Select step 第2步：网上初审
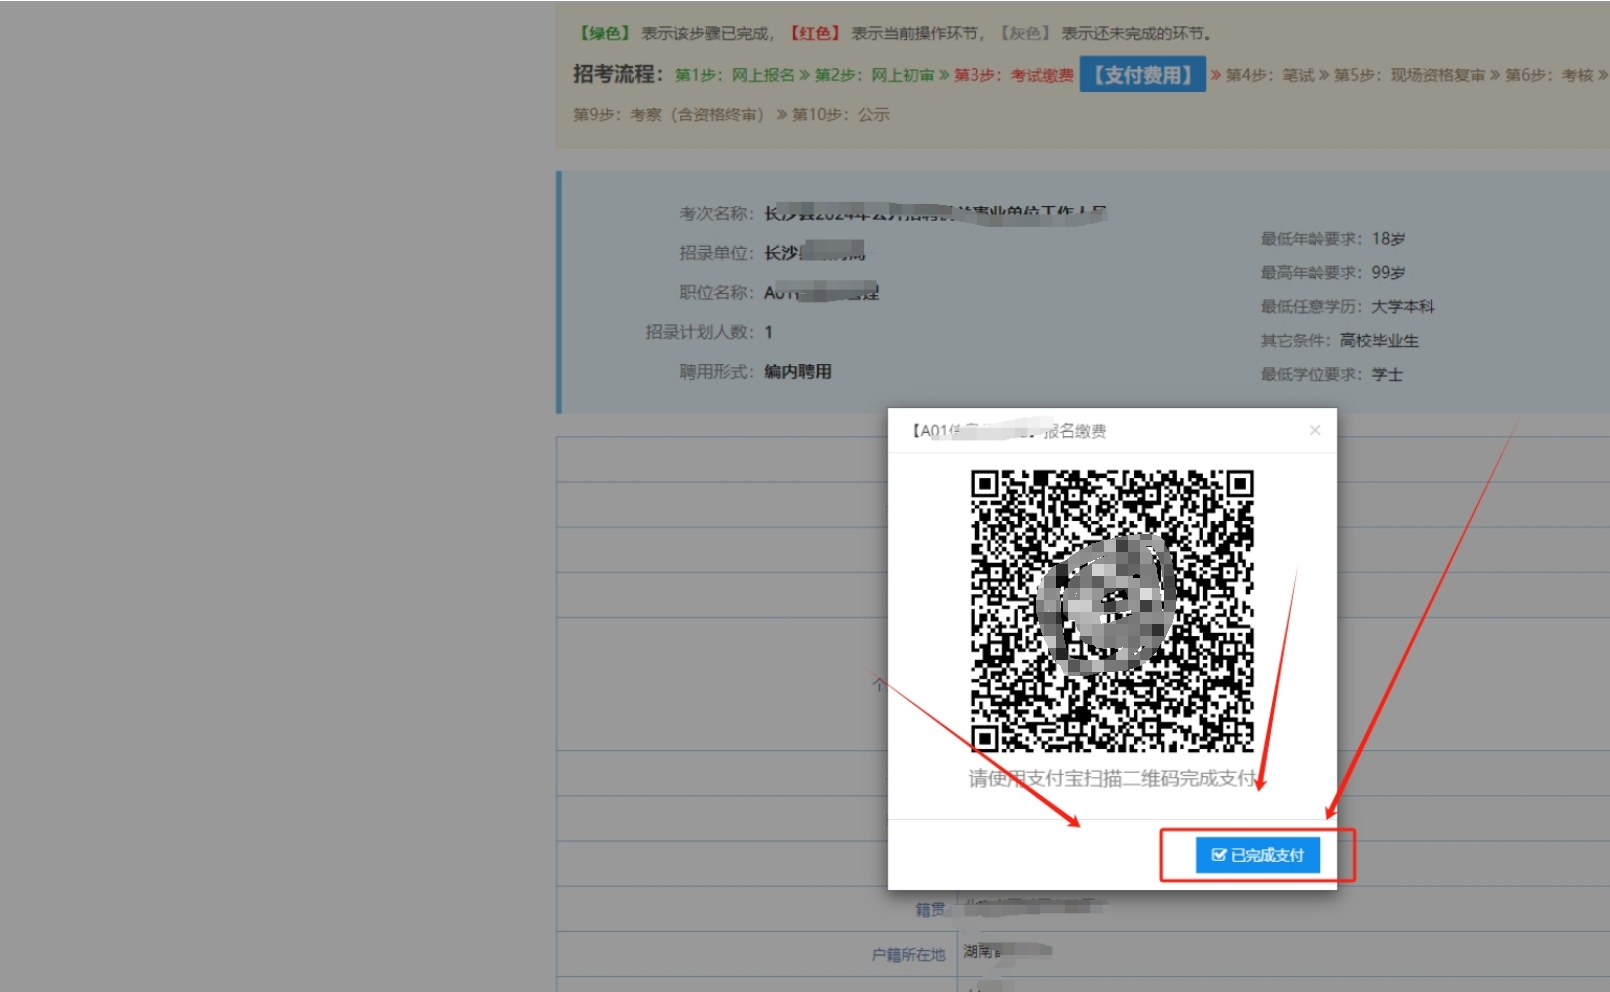 (874, 75)
